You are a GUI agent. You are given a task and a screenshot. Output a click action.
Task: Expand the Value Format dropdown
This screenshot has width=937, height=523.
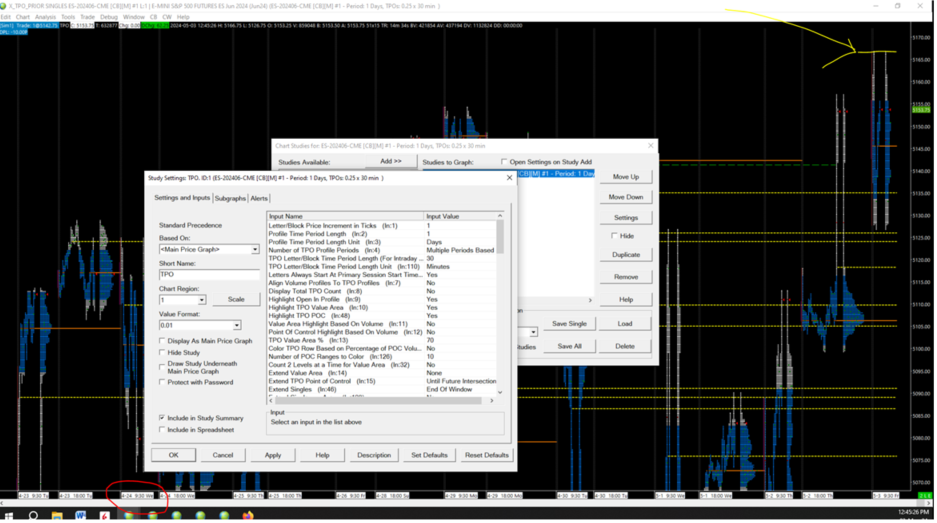point(237,325)
